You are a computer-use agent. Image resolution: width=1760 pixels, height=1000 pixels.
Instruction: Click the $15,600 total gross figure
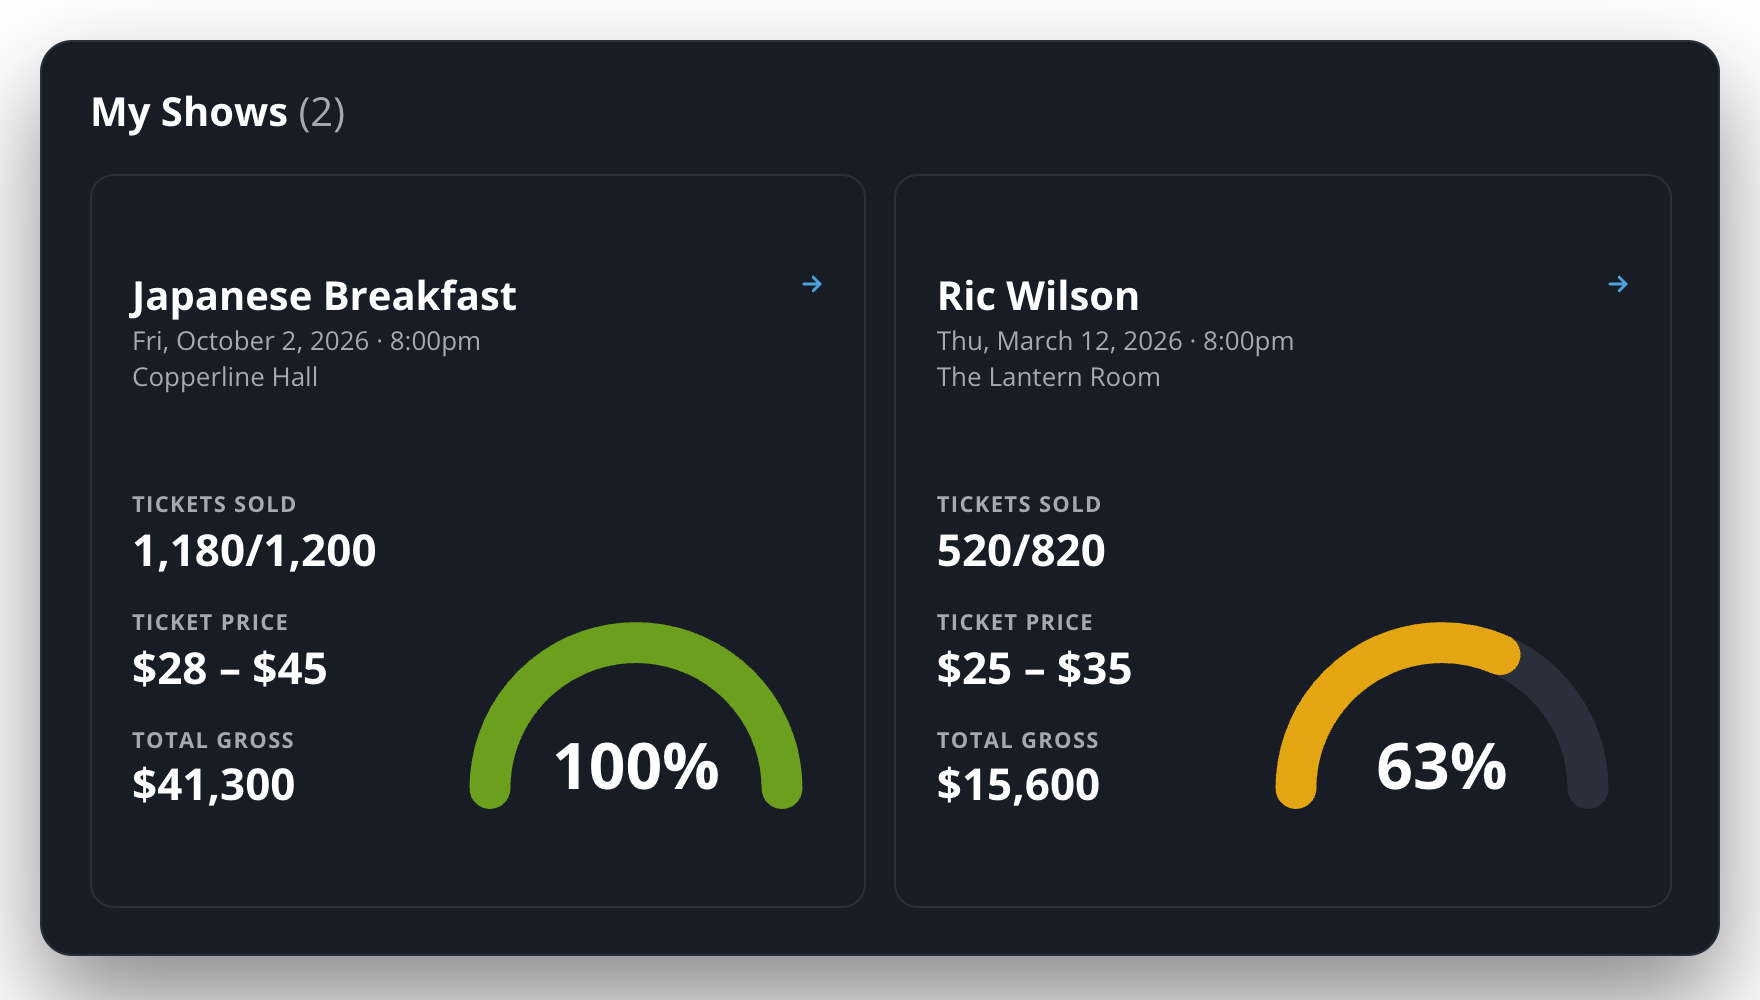[1018, 785]
